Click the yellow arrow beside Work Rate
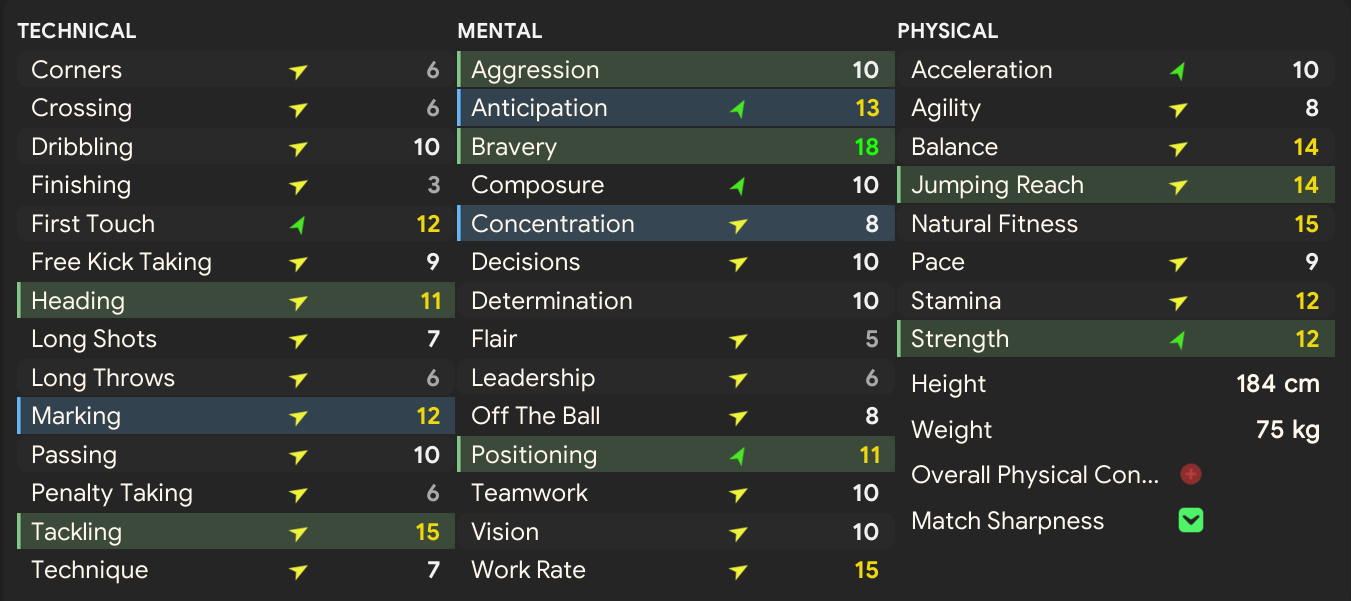 pyautogui.click(x=737, y=571)
